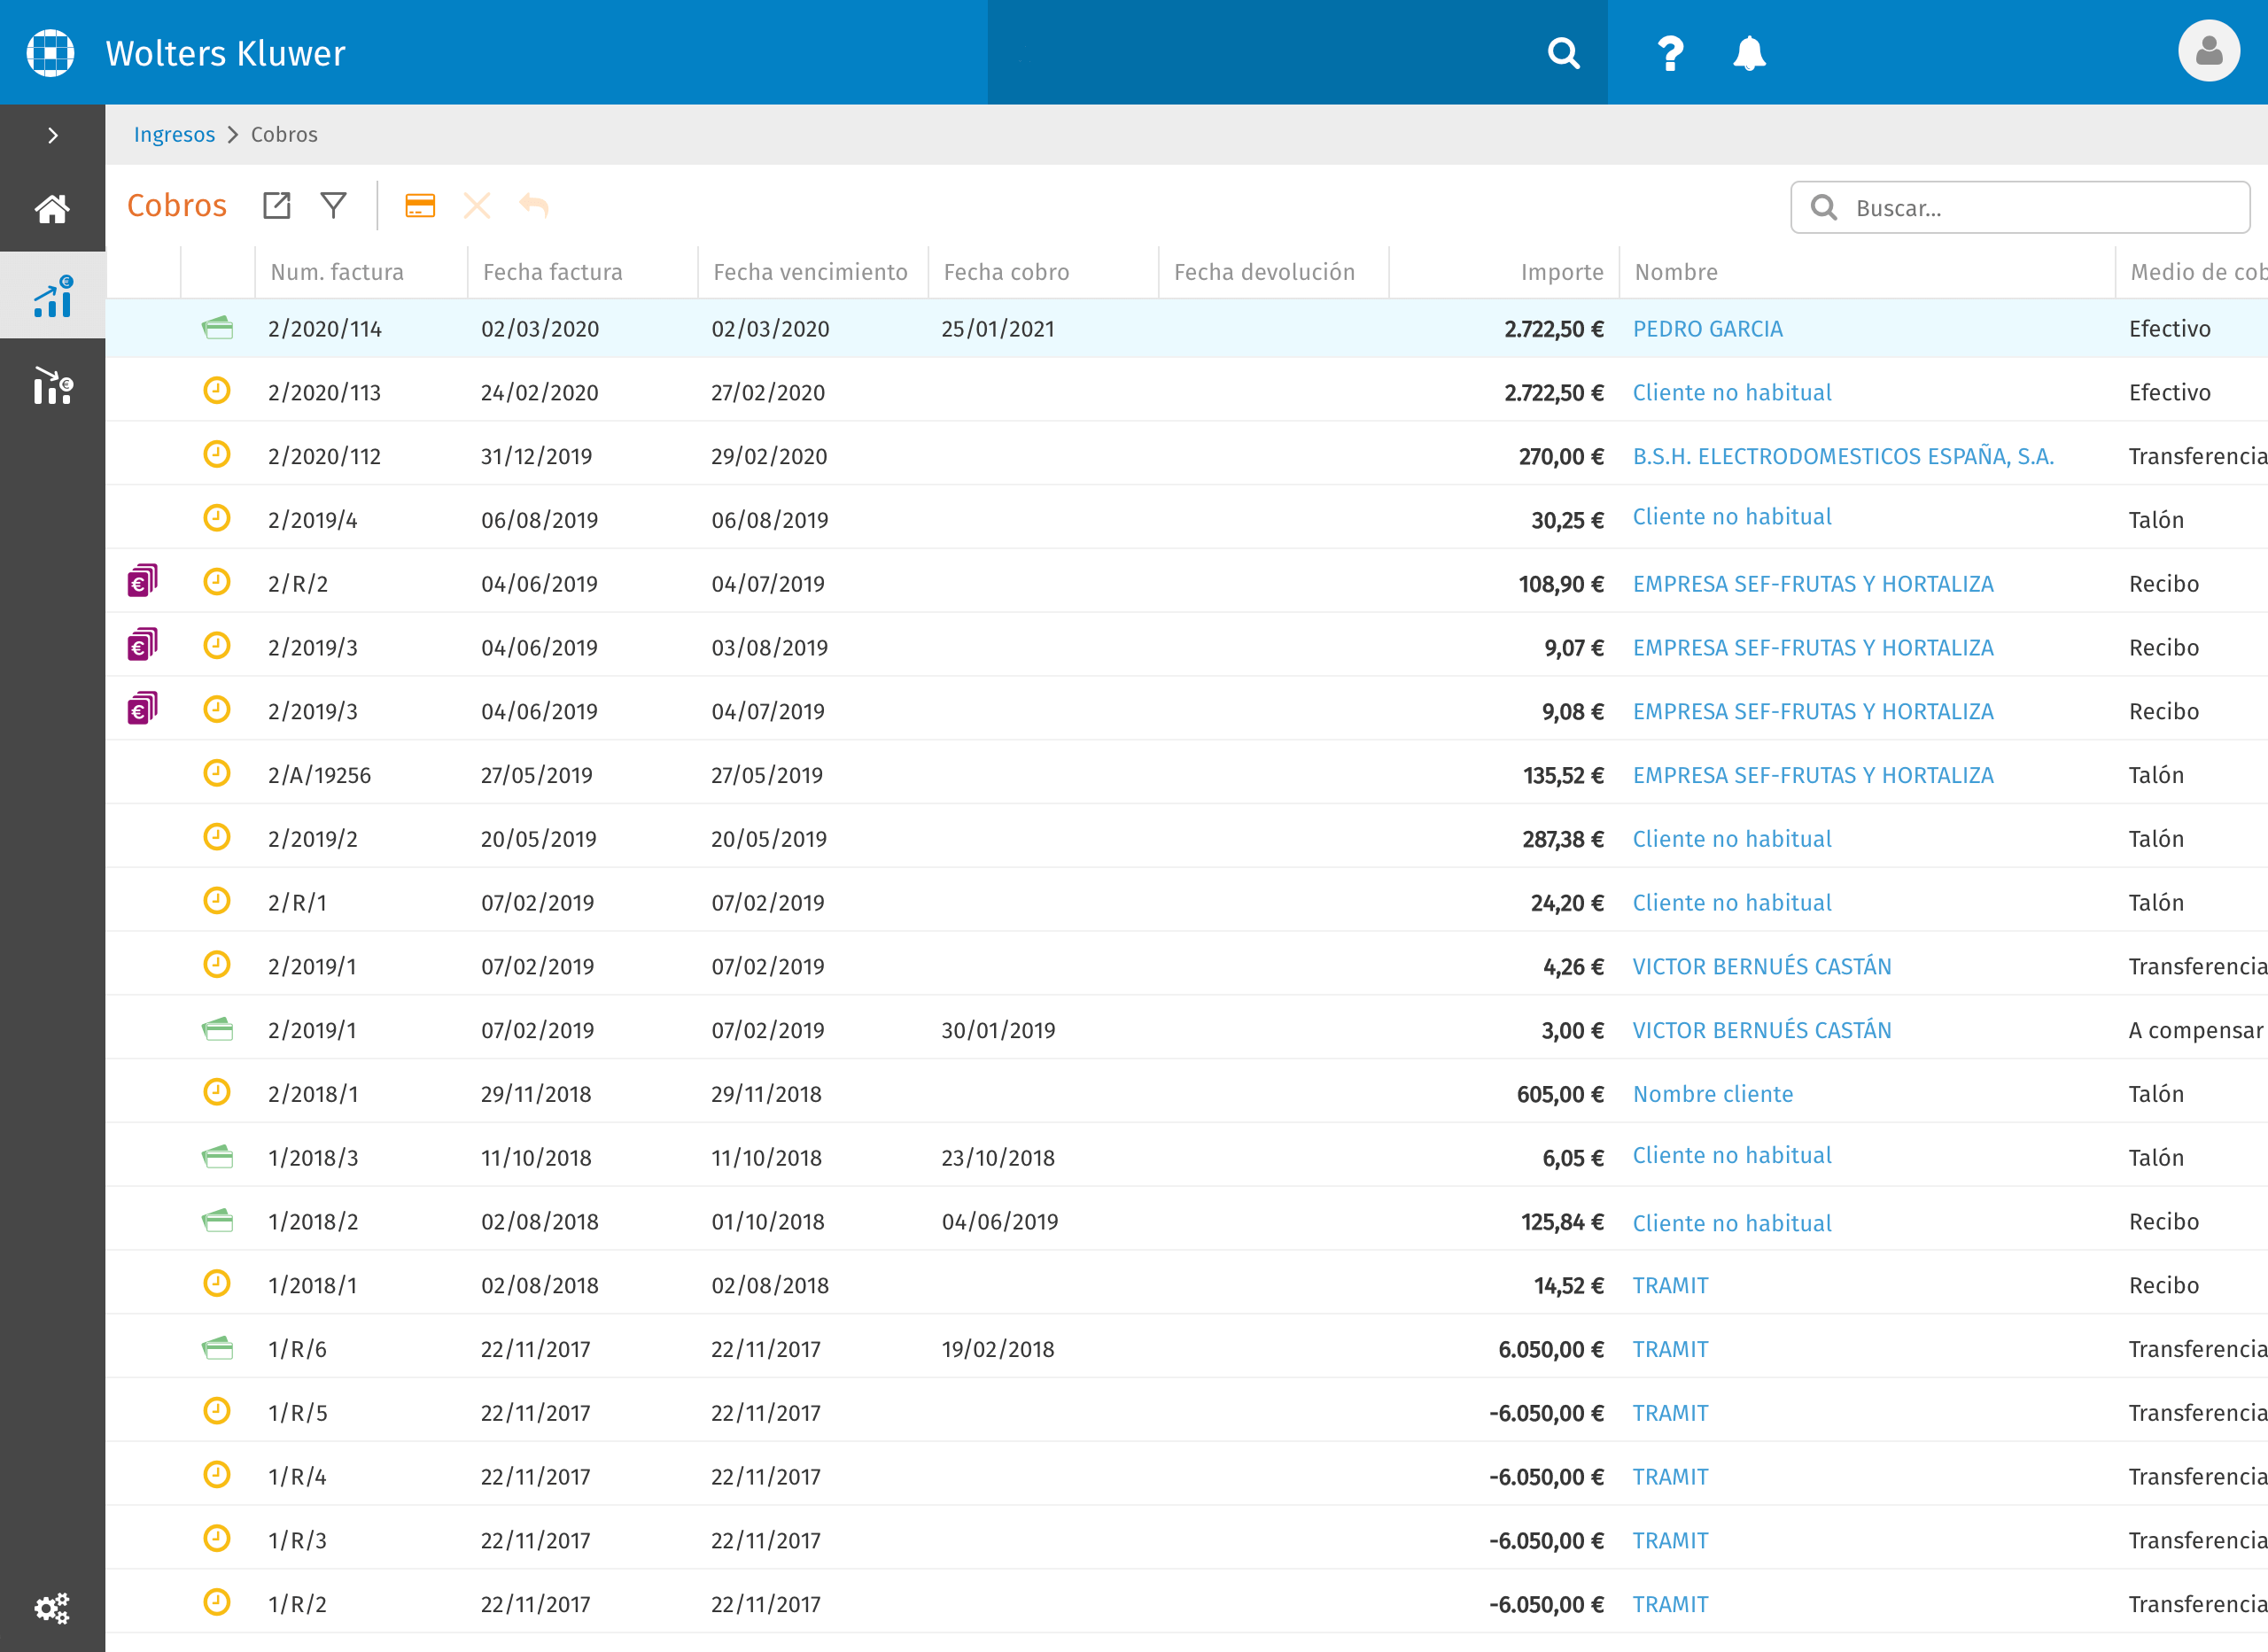Sort by Fecha vencimiento column header
Viewport: 2268px width, 1652px height.
click(x=810, y=272)
